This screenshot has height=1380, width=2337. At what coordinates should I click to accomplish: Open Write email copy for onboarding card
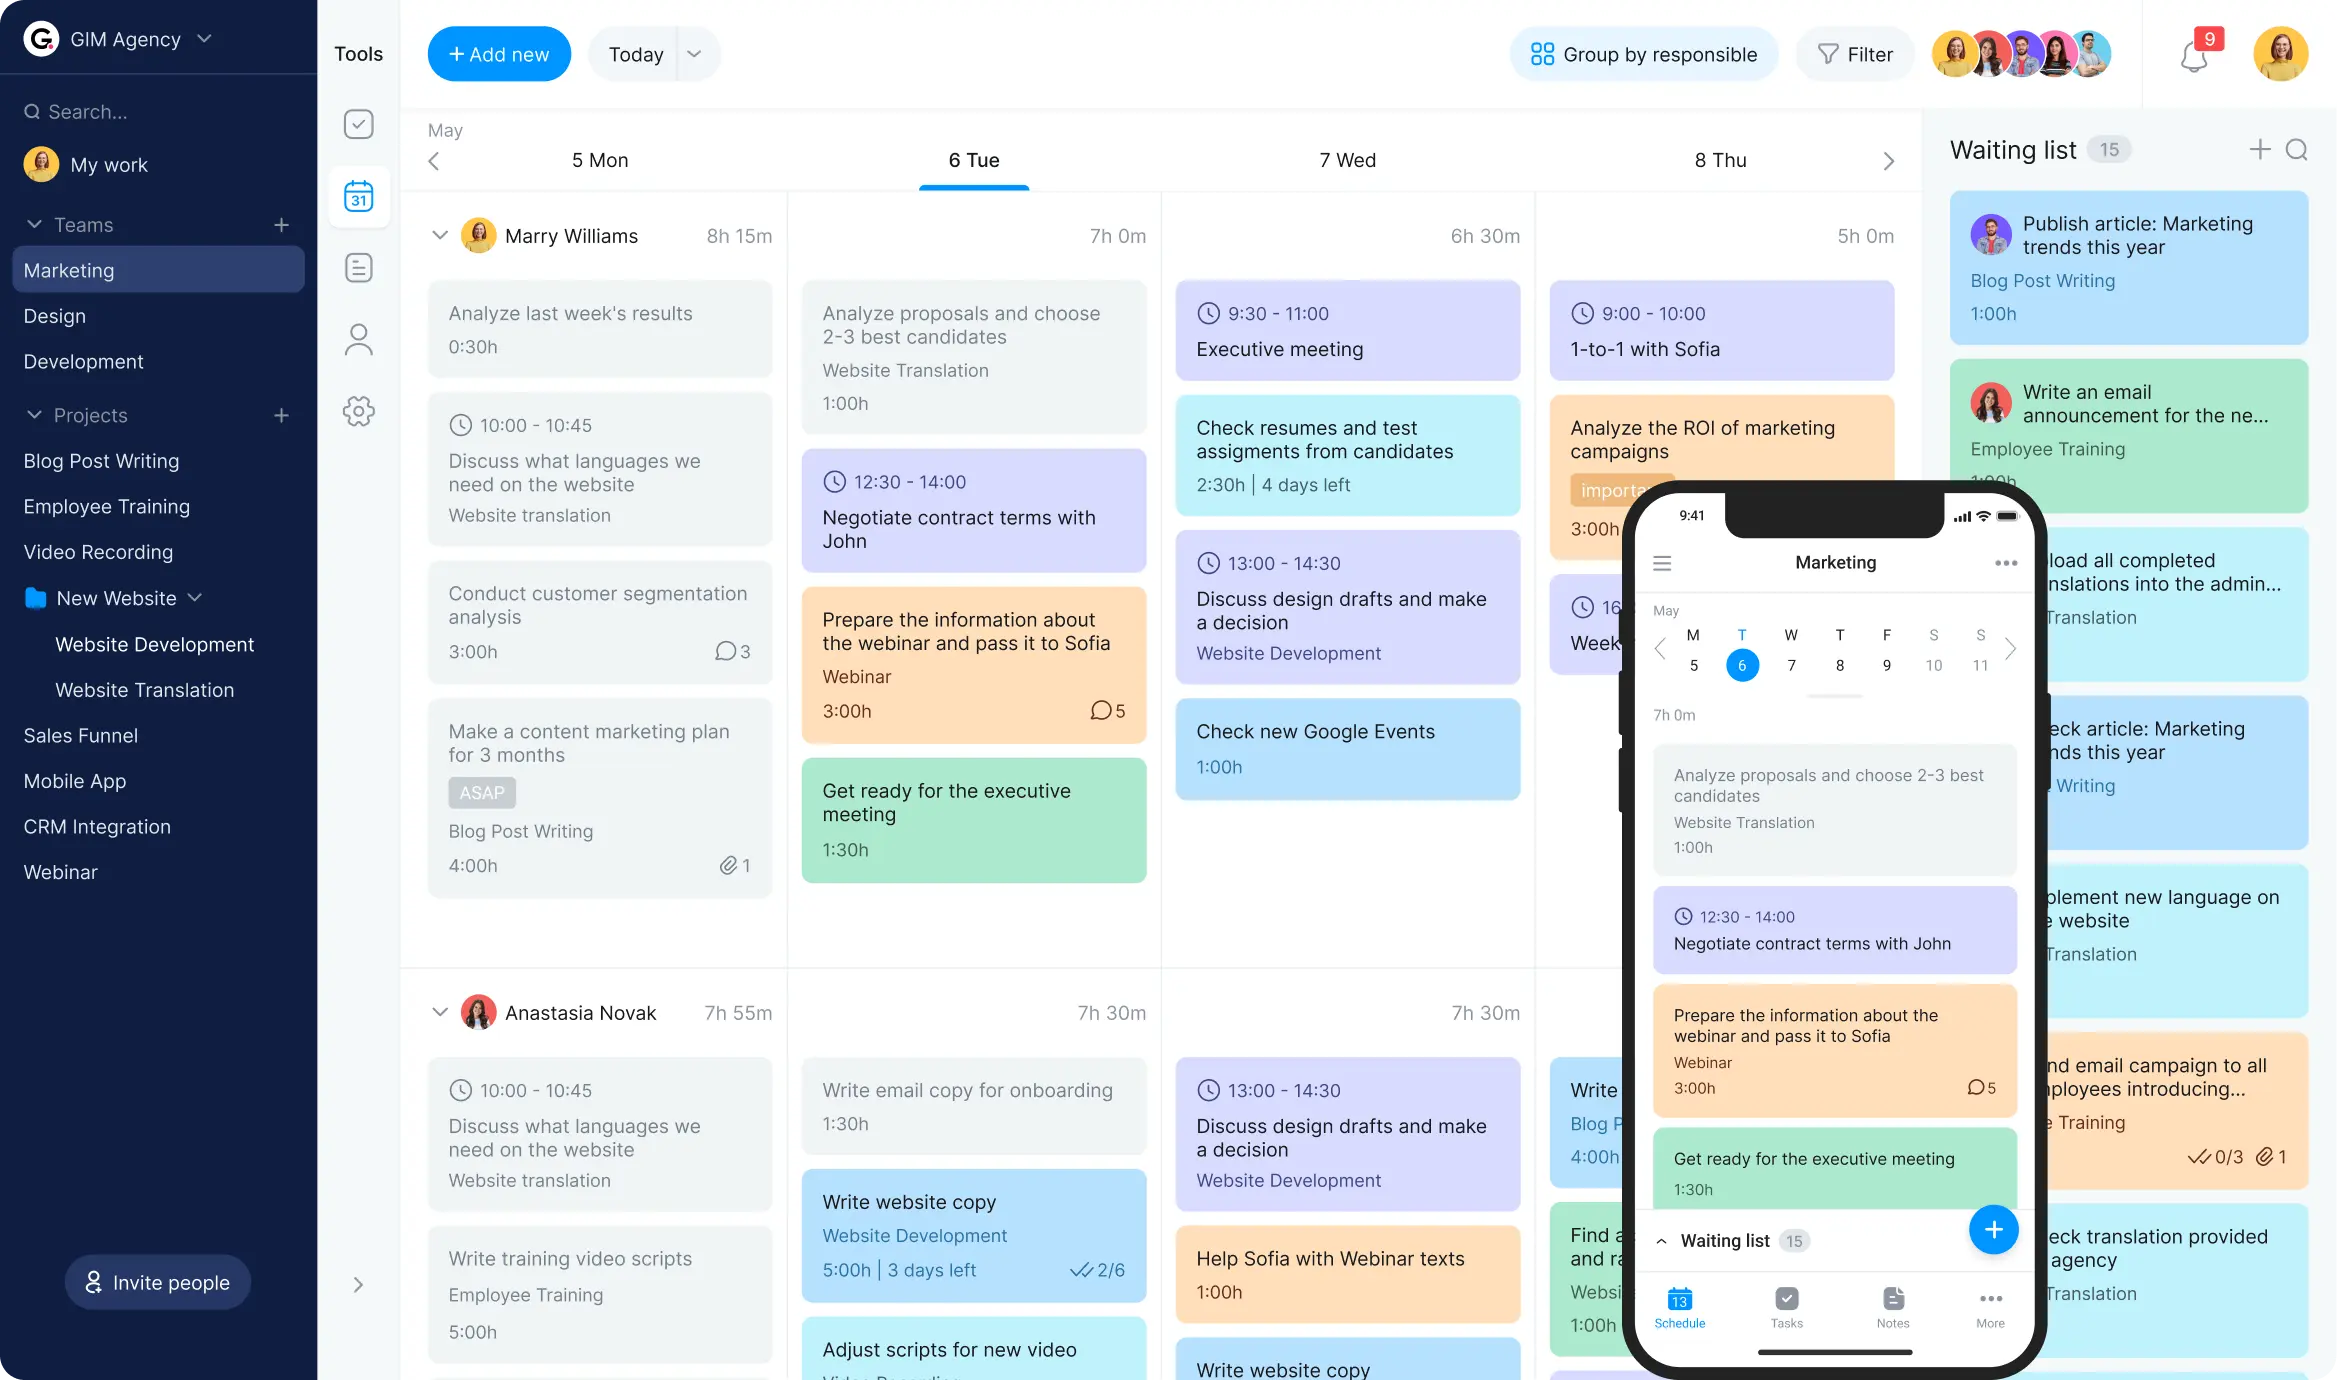[x=973, y=1106]
